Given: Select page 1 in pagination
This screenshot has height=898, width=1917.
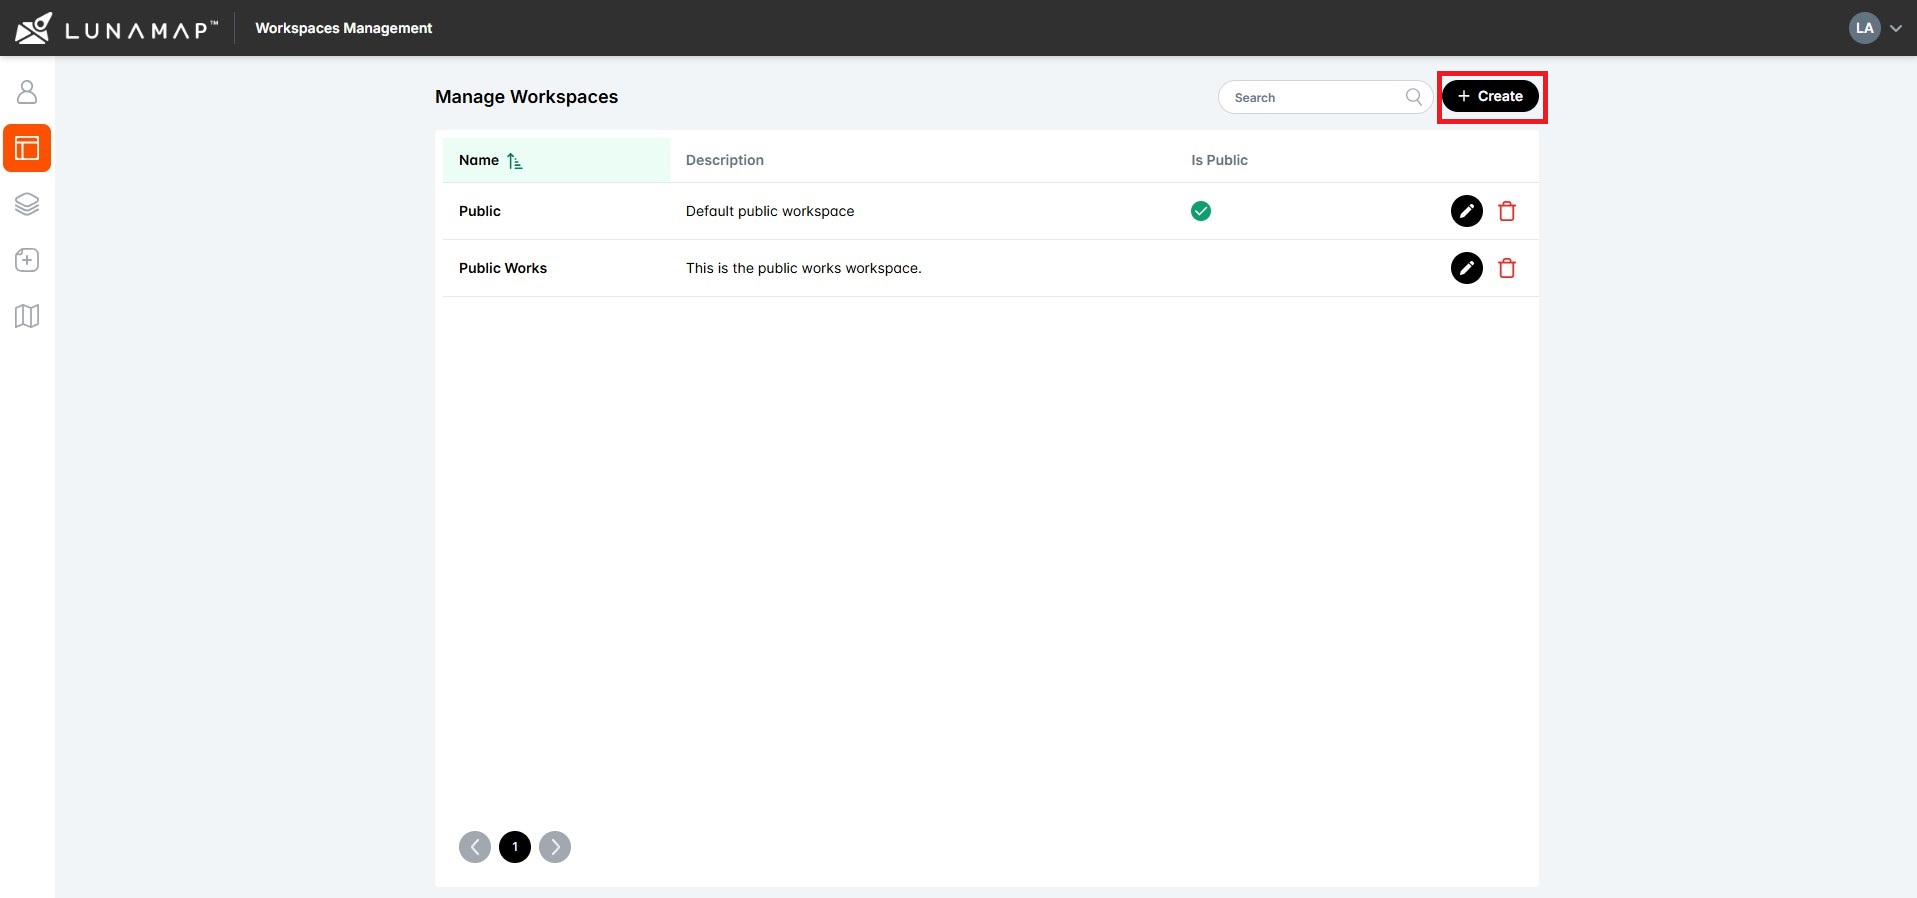Looking at the screenshot, I should (515, 847).
